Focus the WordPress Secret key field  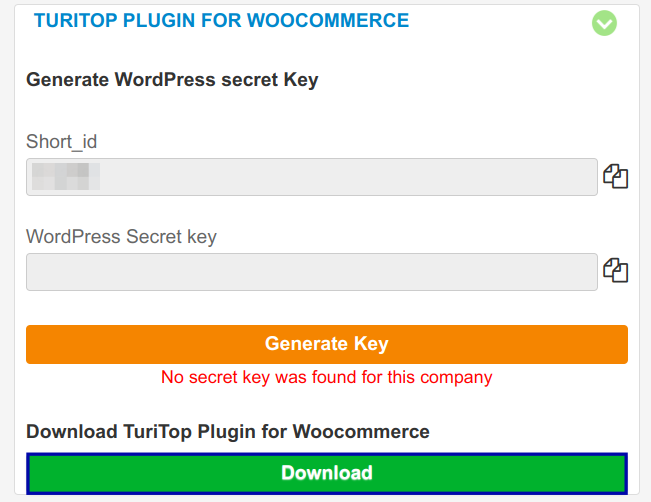tap(312, 272)
